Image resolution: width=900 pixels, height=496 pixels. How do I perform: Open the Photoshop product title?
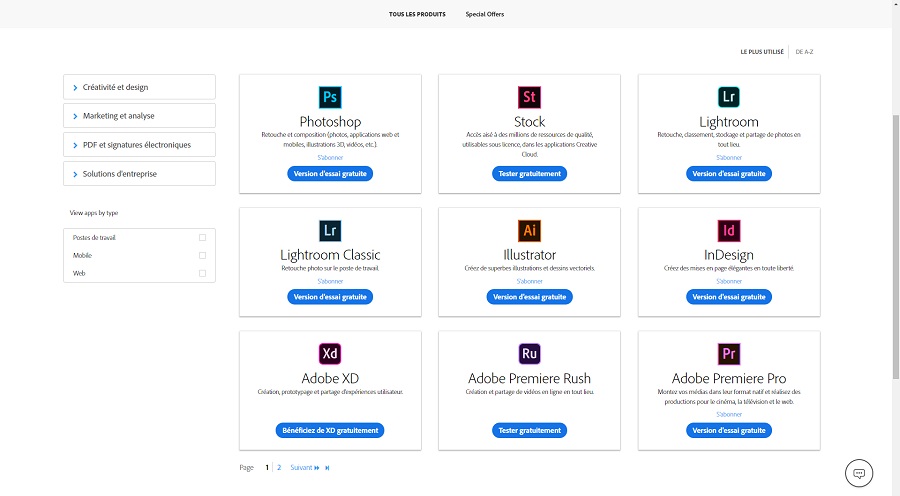point(330,122)
